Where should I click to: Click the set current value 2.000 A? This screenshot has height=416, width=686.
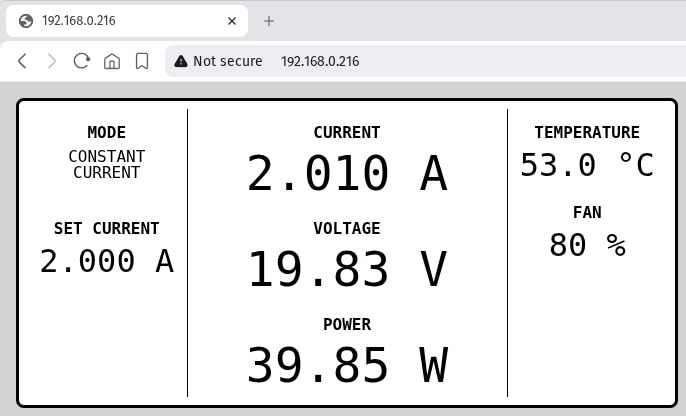point(107,261)
